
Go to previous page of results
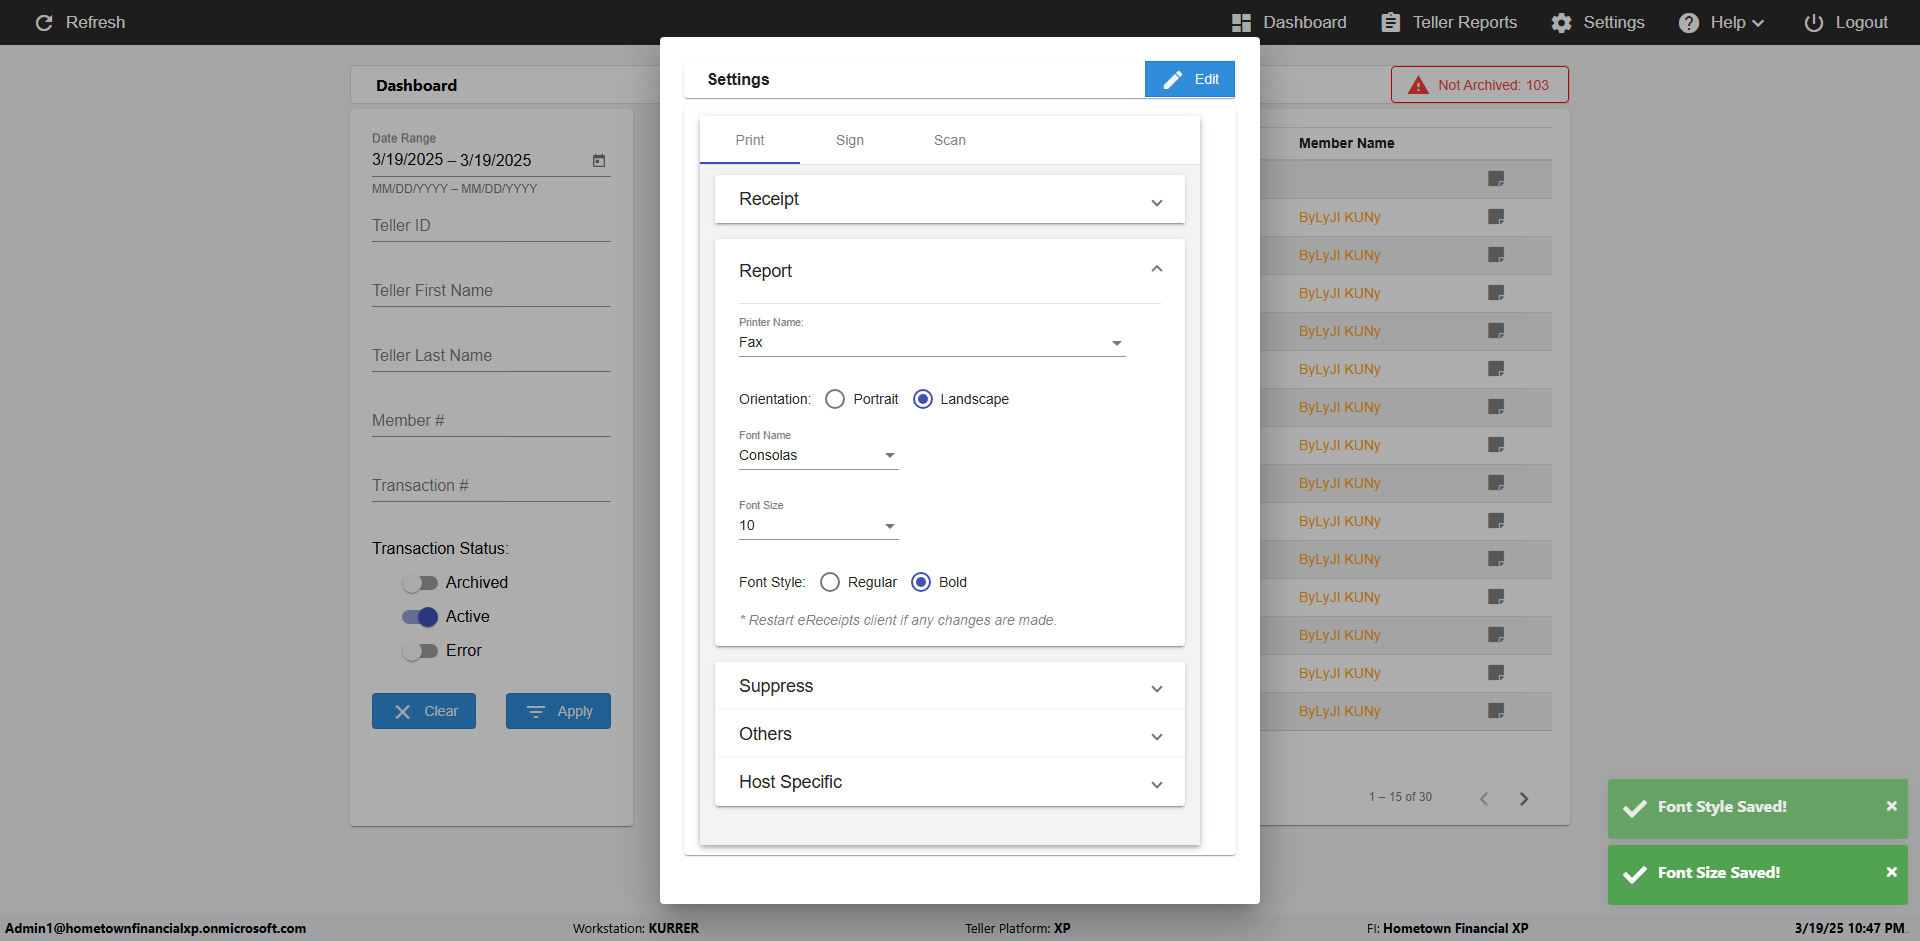point(1484,798)
